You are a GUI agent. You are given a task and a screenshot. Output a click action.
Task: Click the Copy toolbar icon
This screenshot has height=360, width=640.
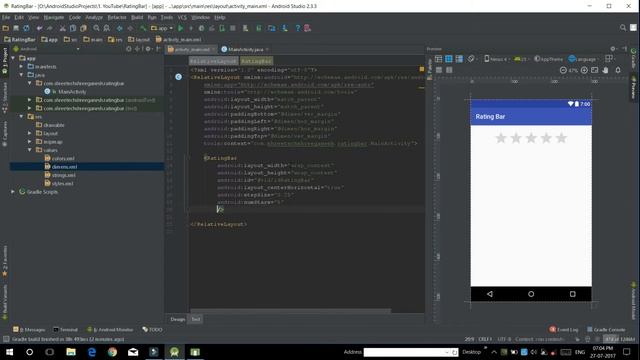click(x=73, y=28)
